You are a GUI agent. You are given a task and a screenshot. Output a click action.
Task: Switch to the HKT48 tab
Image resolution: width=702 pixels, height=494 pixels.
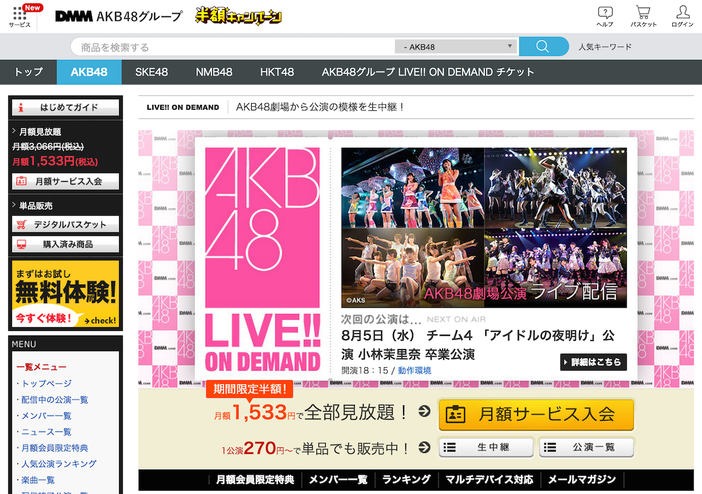(277, 72)
